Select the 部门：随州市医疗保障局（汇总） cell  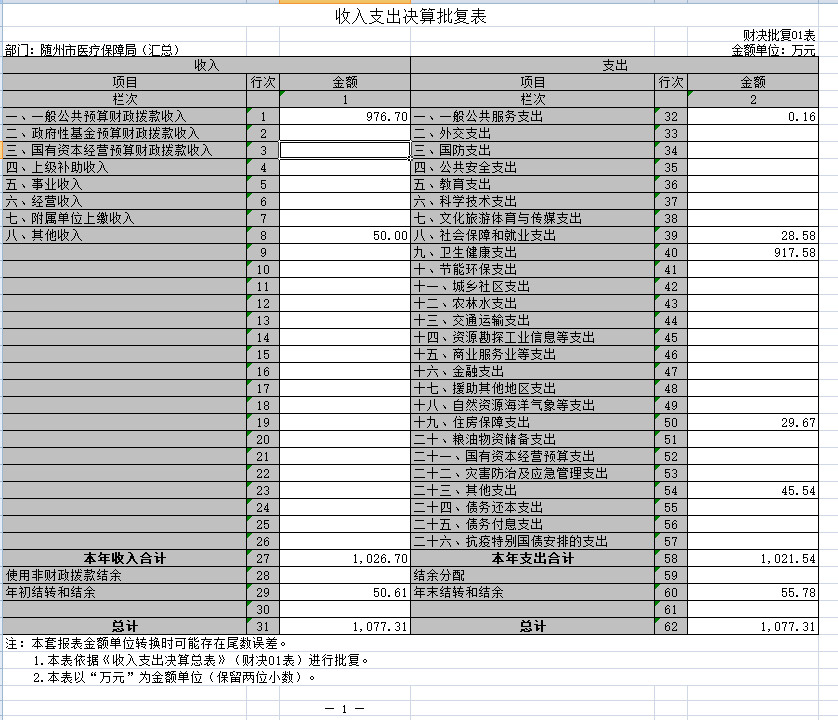tap(124, 50)
